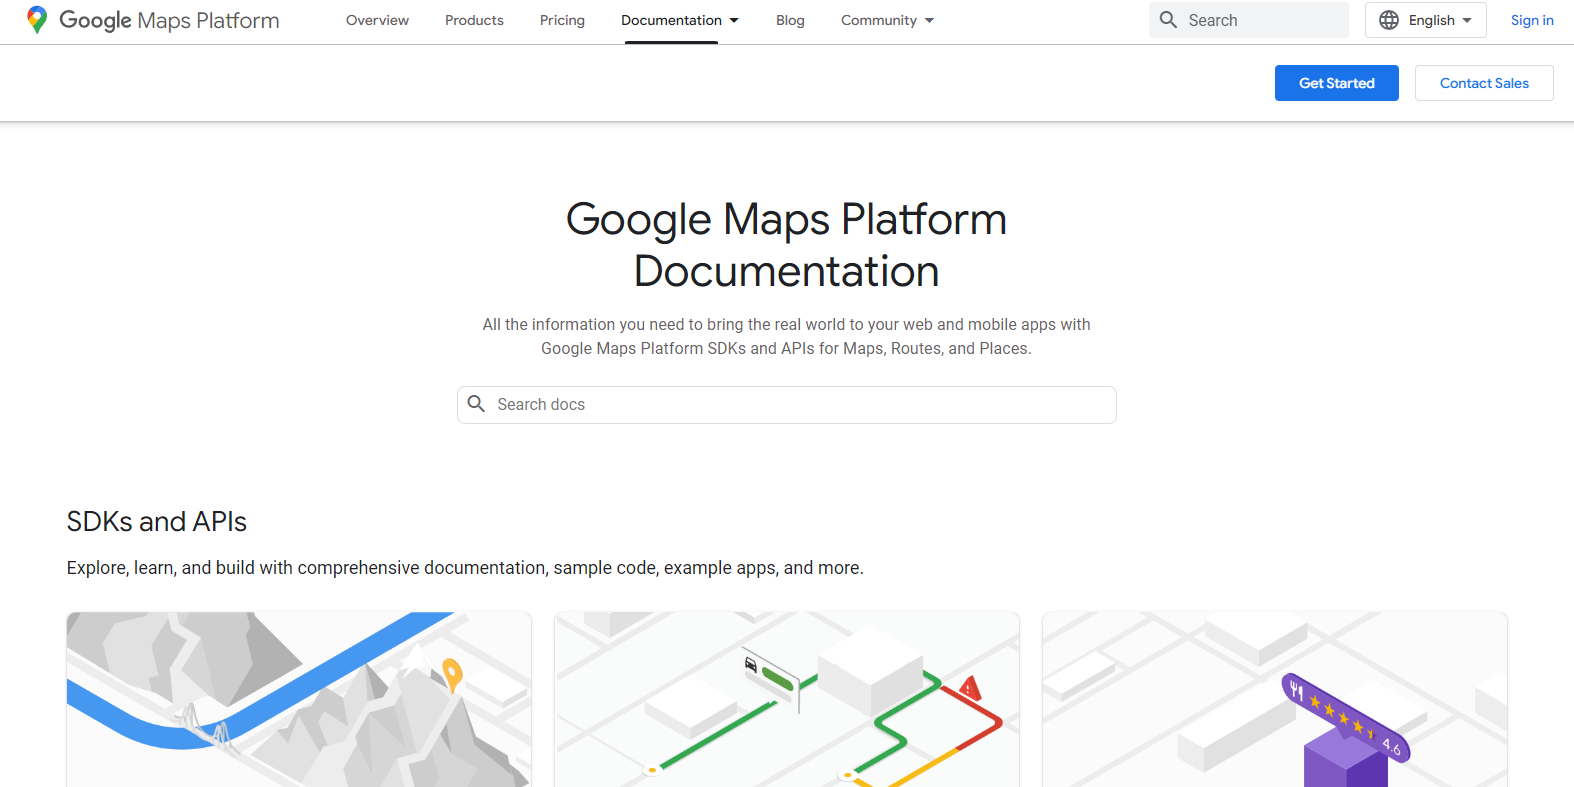Click the orange map pin on mountain illustration

point(452,675)
